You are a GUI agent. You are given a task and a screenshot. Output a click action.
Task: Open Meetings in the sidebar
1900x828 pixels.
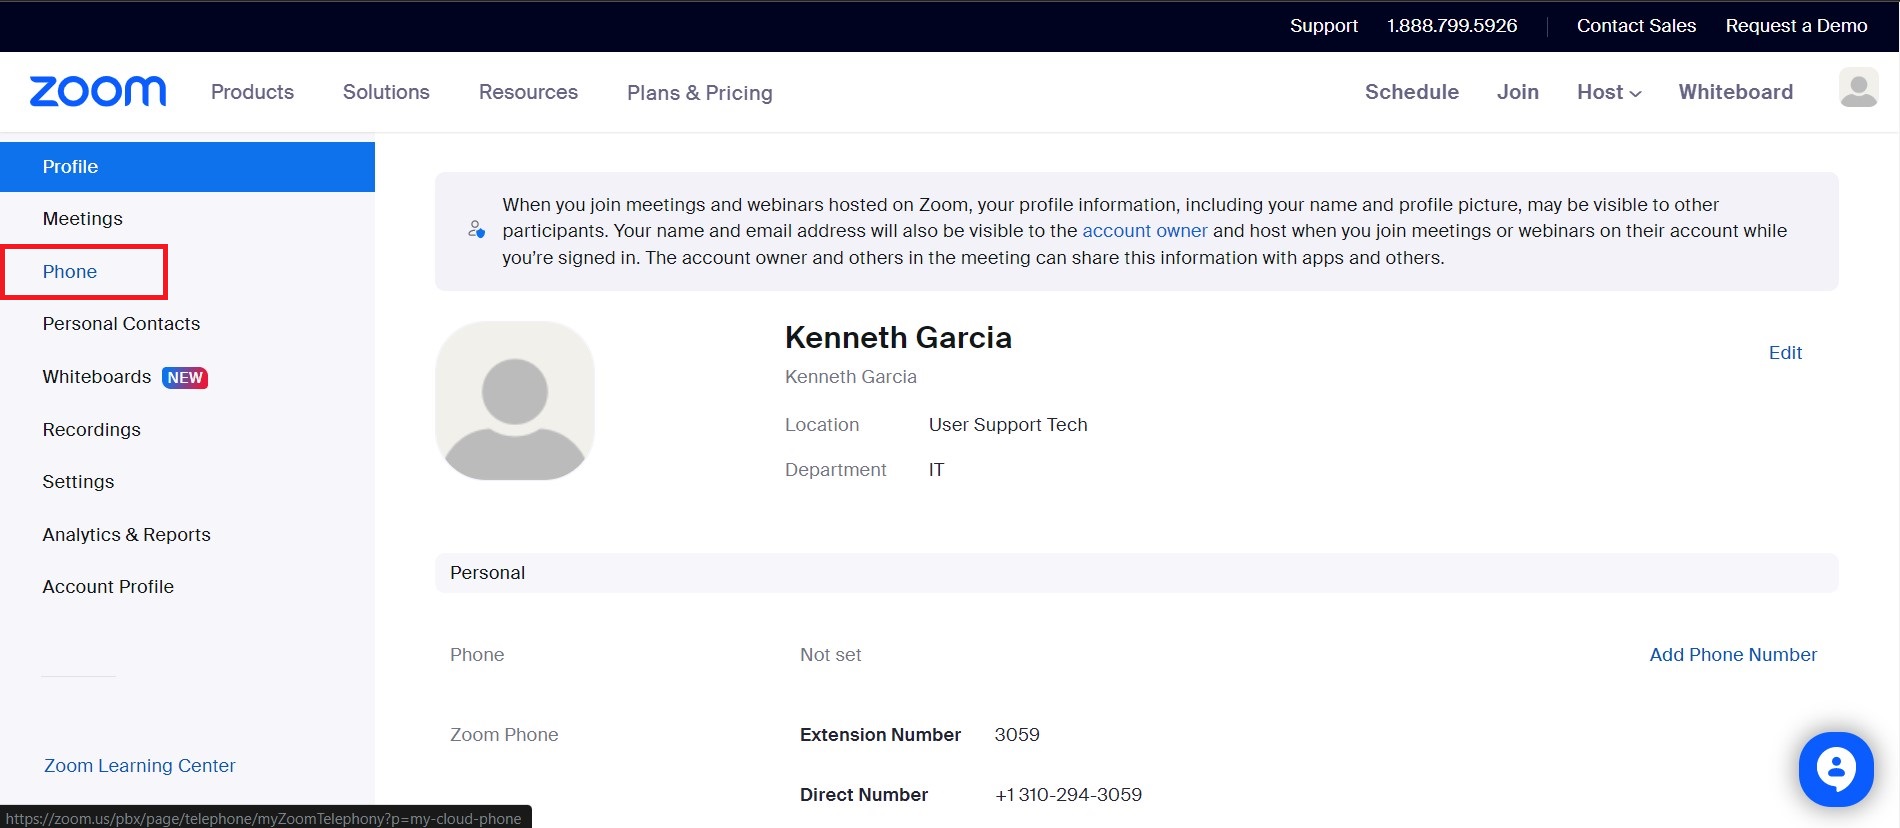point(82,219)
